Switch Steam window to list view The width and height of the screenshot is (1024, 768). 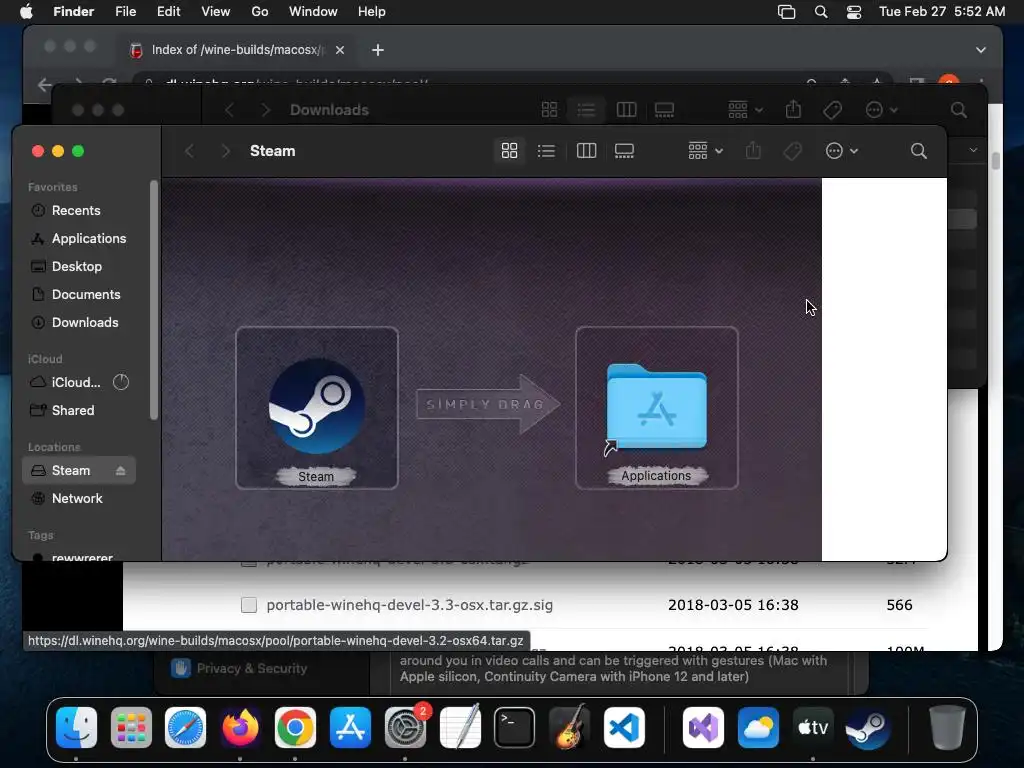546,151
